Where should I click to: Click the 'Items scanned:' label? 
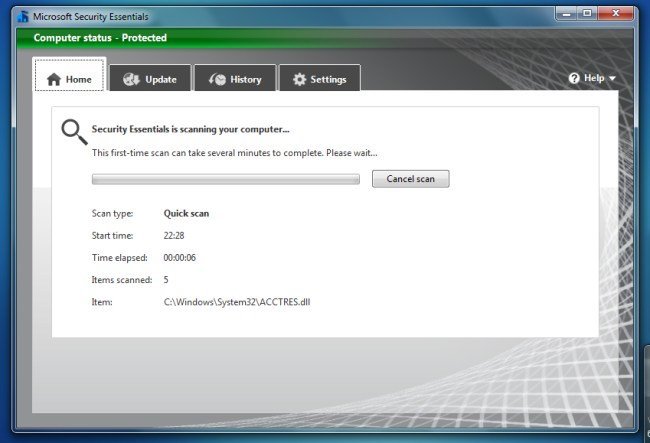point(122,280)
